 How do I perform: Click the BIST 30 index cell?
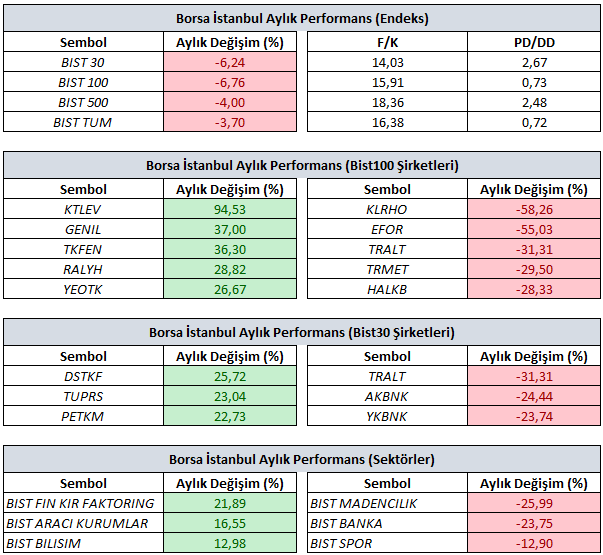(x=82, y=63)
